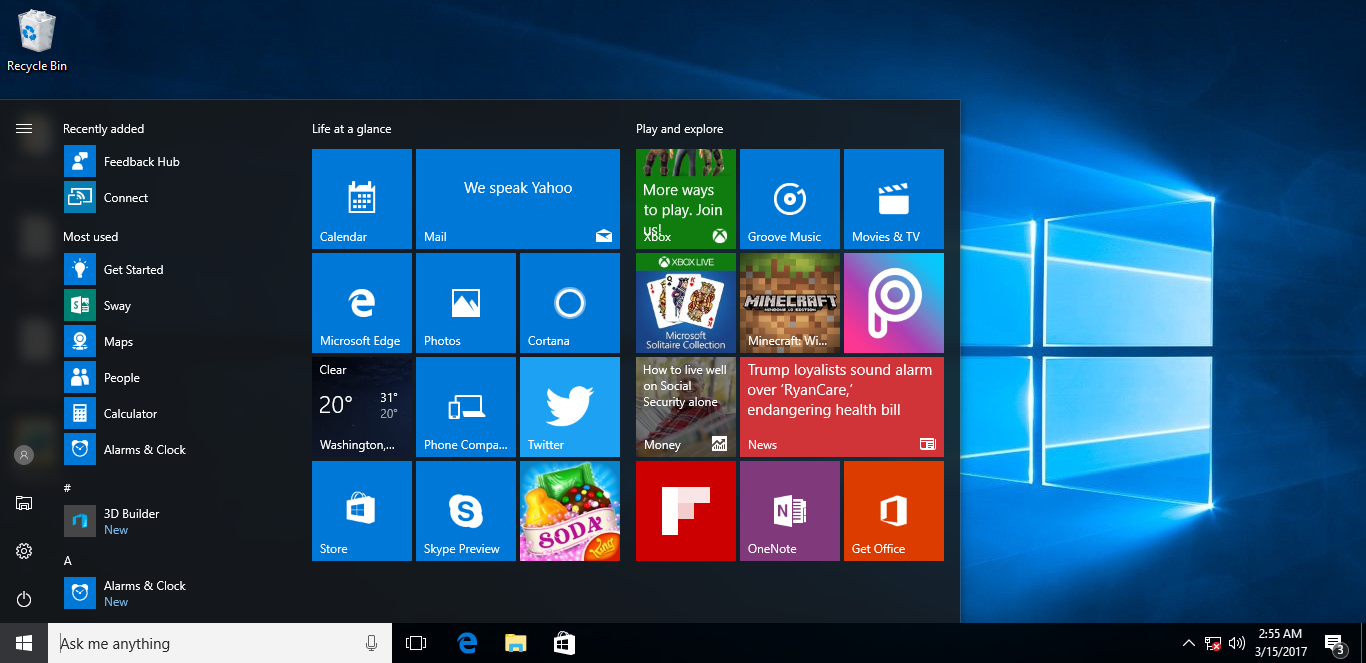Viewport: 1366px width, 663px height.
Task: Open Task View on taskbar
Action: point(416,643)
